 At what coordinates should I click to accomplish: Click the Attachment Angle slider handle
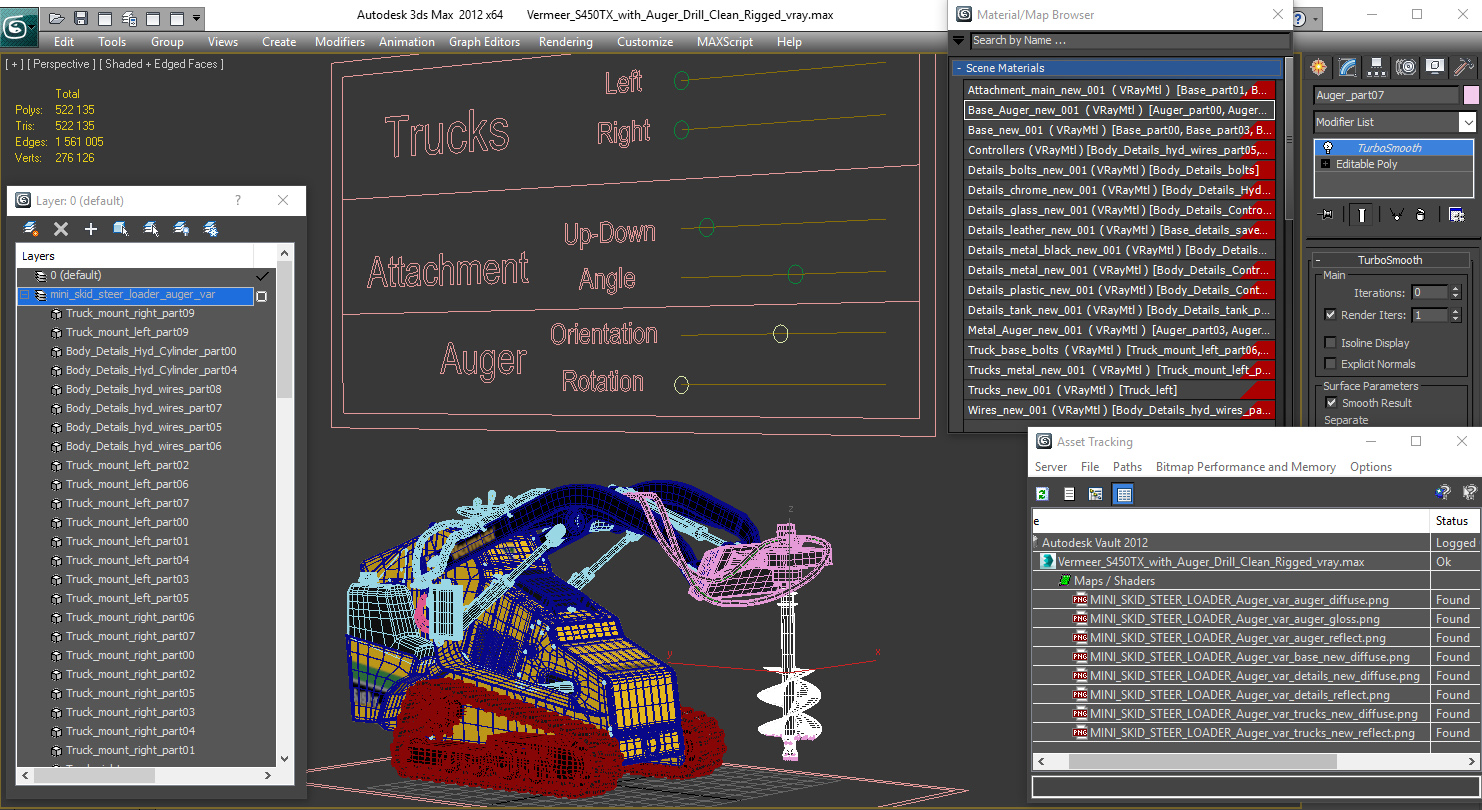[x=796, y=274]
